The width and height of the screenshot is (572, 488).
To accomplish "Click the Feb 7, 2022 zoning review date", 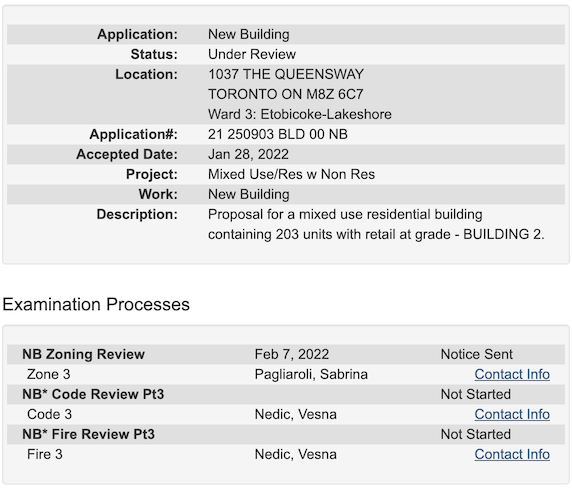I will tap(292, 355).
